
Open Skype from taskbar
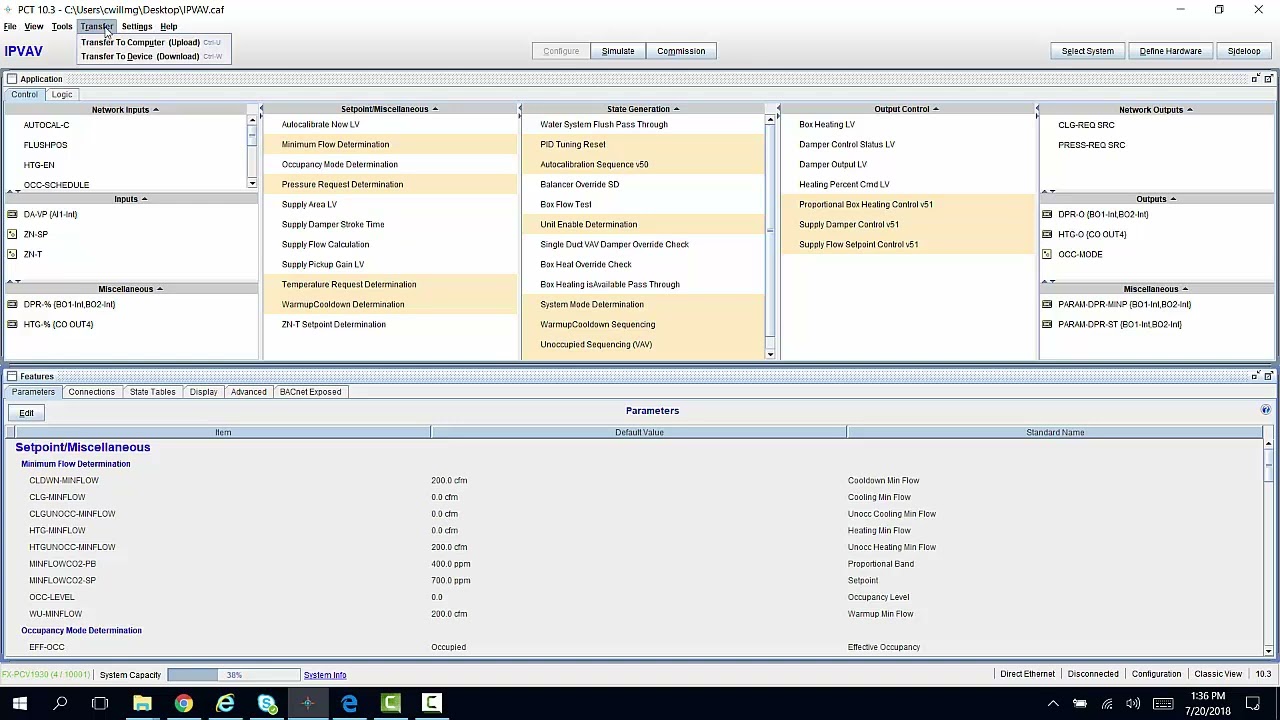pyautogui.click(x=266, y=703)
